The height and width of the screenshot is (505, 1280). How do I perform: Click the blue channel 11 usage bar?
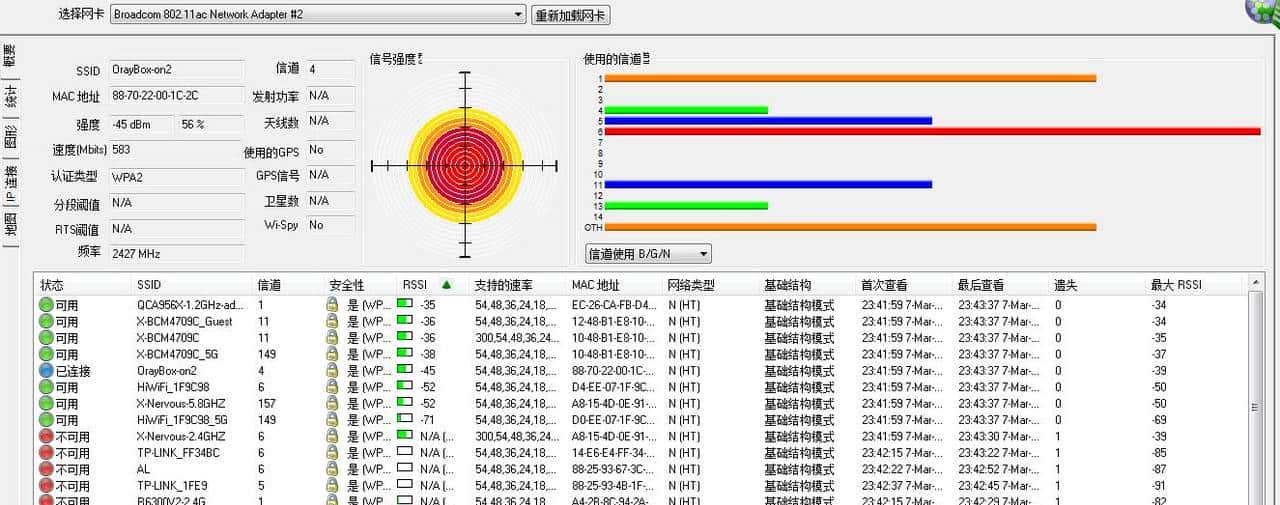point(768,184)
